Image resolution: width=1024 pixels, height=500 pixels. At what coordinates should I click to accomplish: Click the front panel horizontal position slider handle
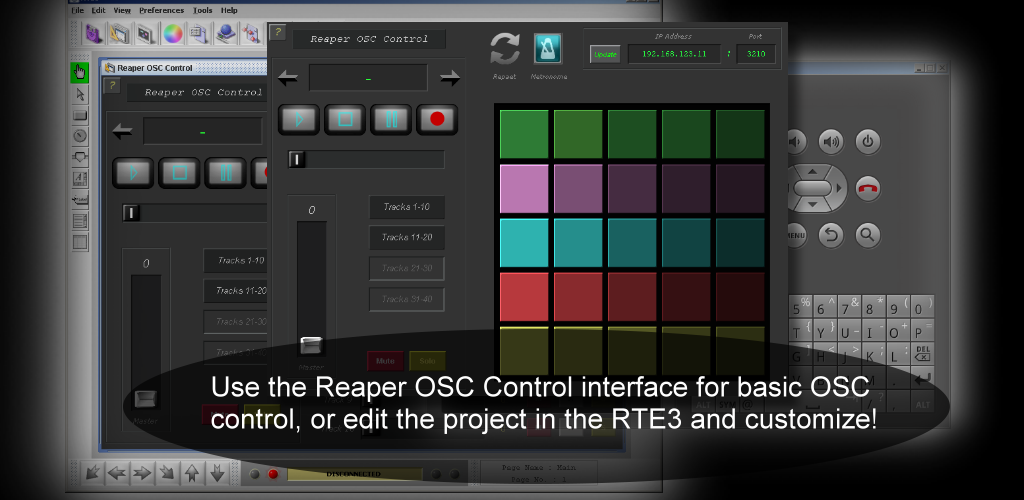[297, 159]
